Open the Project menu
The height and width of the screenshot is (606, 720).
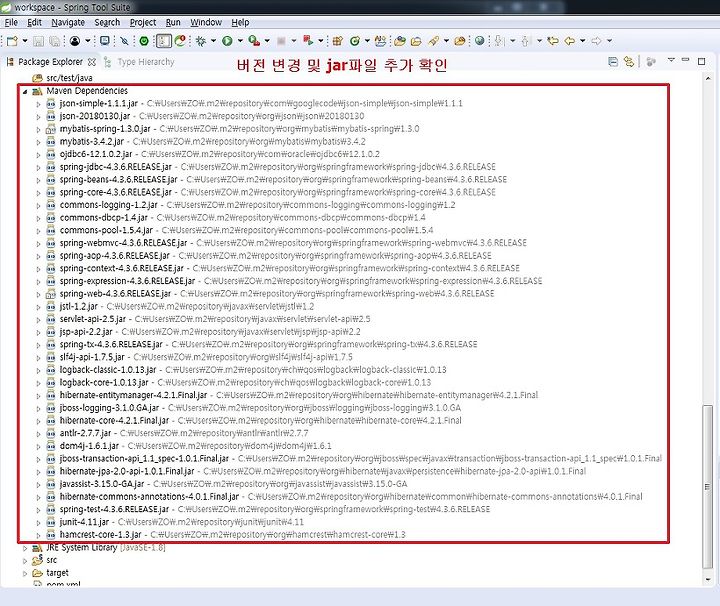click(x=143, y=22)
